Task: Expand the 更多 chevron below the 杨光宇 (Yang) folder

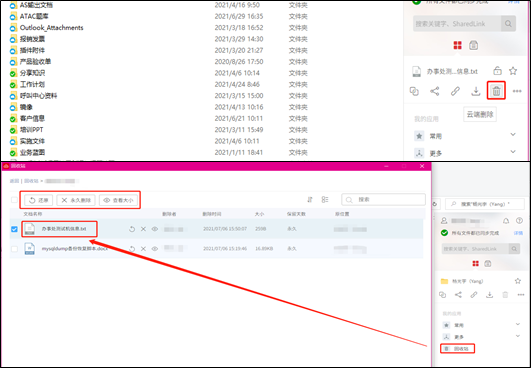Action: (518, 336)
